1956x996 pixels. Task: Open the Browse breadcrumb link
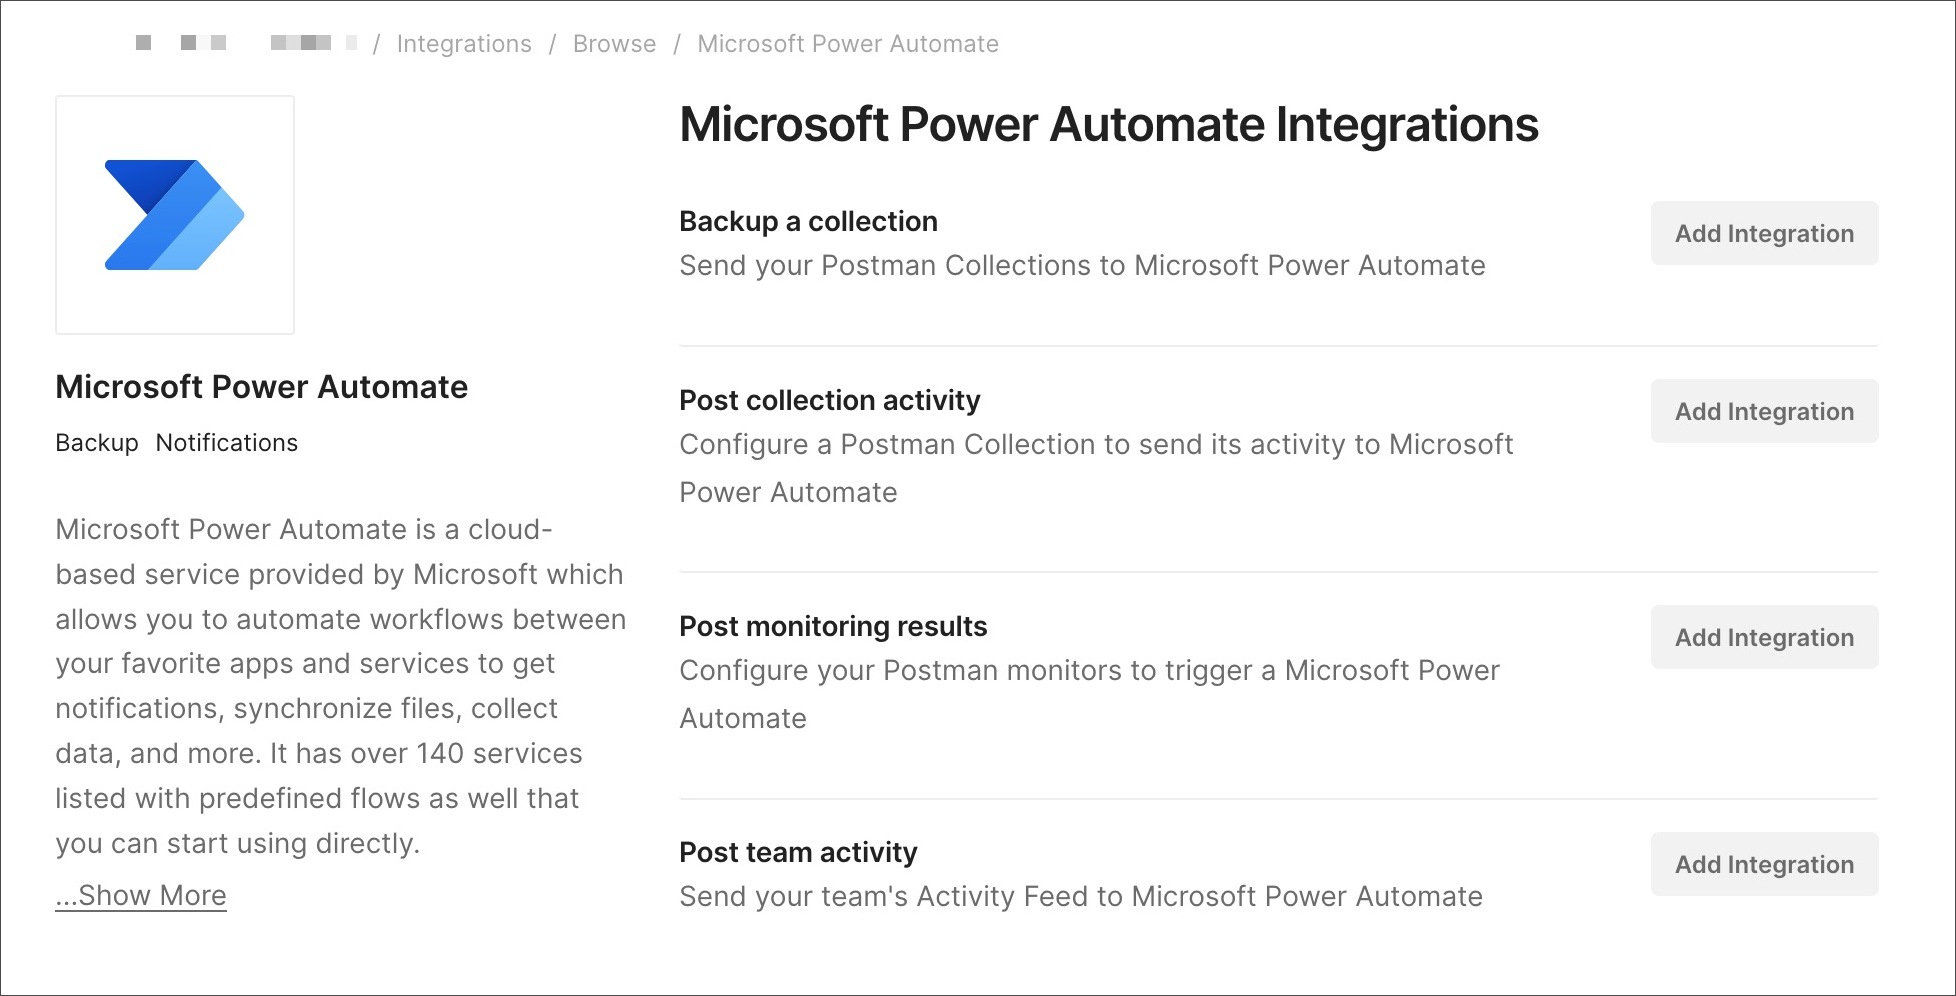click(x=613, y=43)
